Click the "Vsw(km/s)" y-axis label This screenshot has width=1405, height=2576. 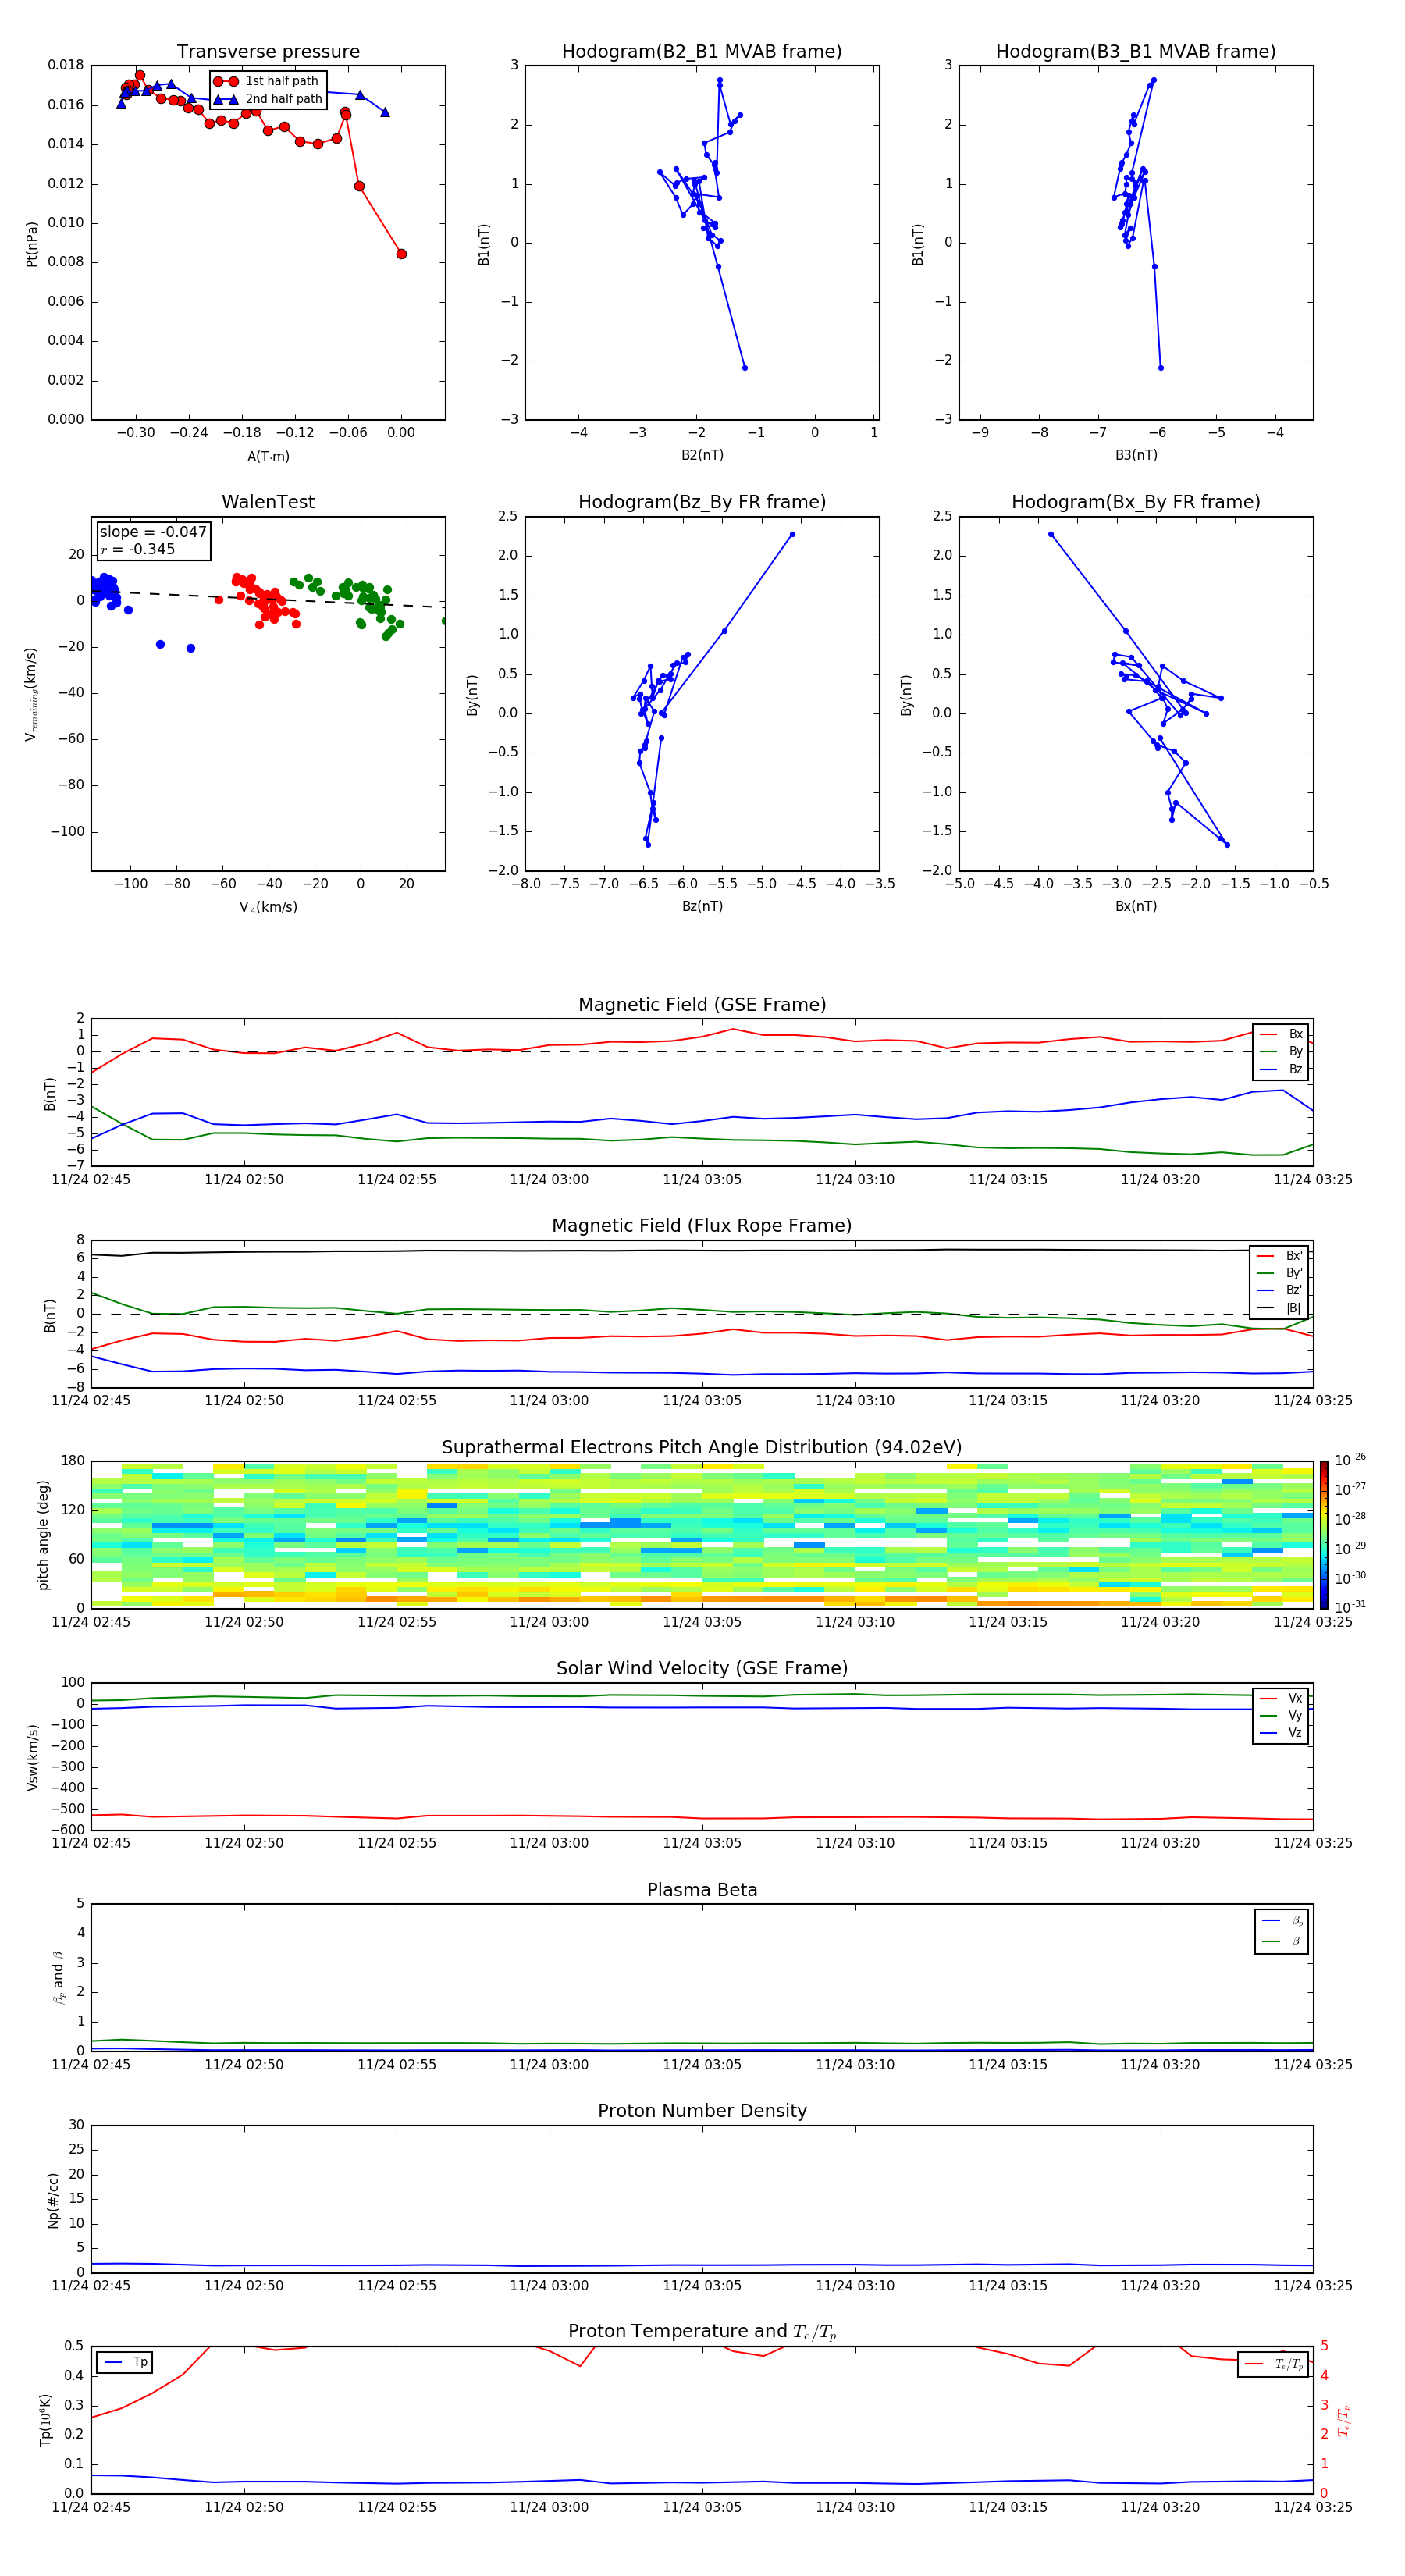33,1757
